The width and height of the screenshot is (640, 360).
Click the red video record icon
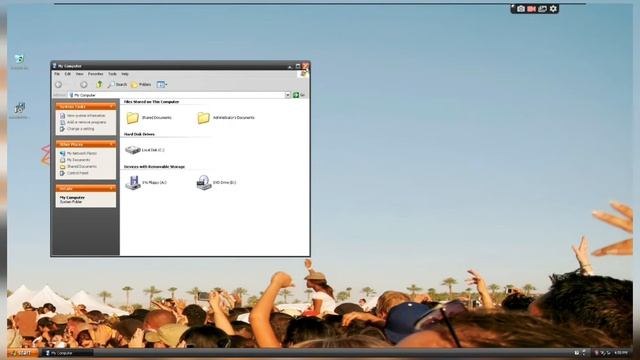point(531,9)
